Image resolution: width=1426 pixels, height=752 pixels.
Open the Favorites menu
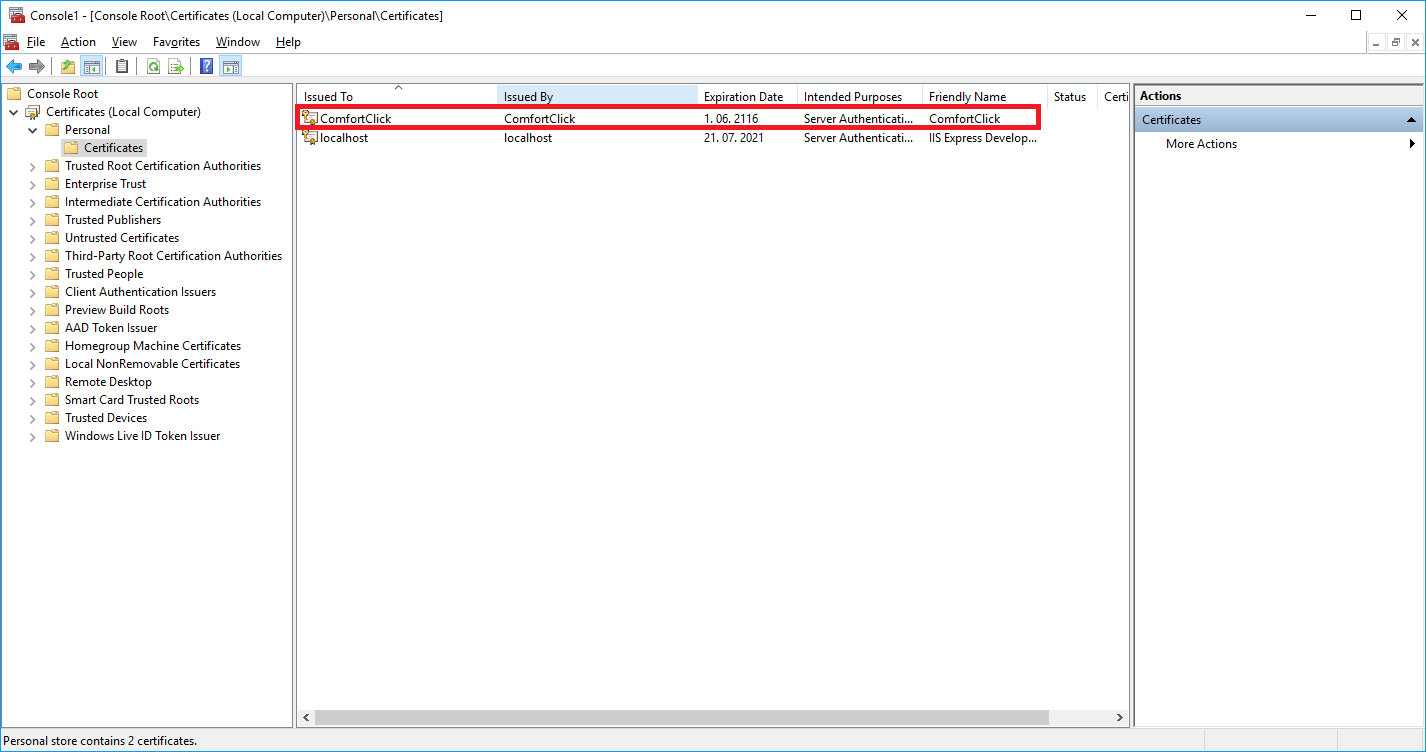176,42
